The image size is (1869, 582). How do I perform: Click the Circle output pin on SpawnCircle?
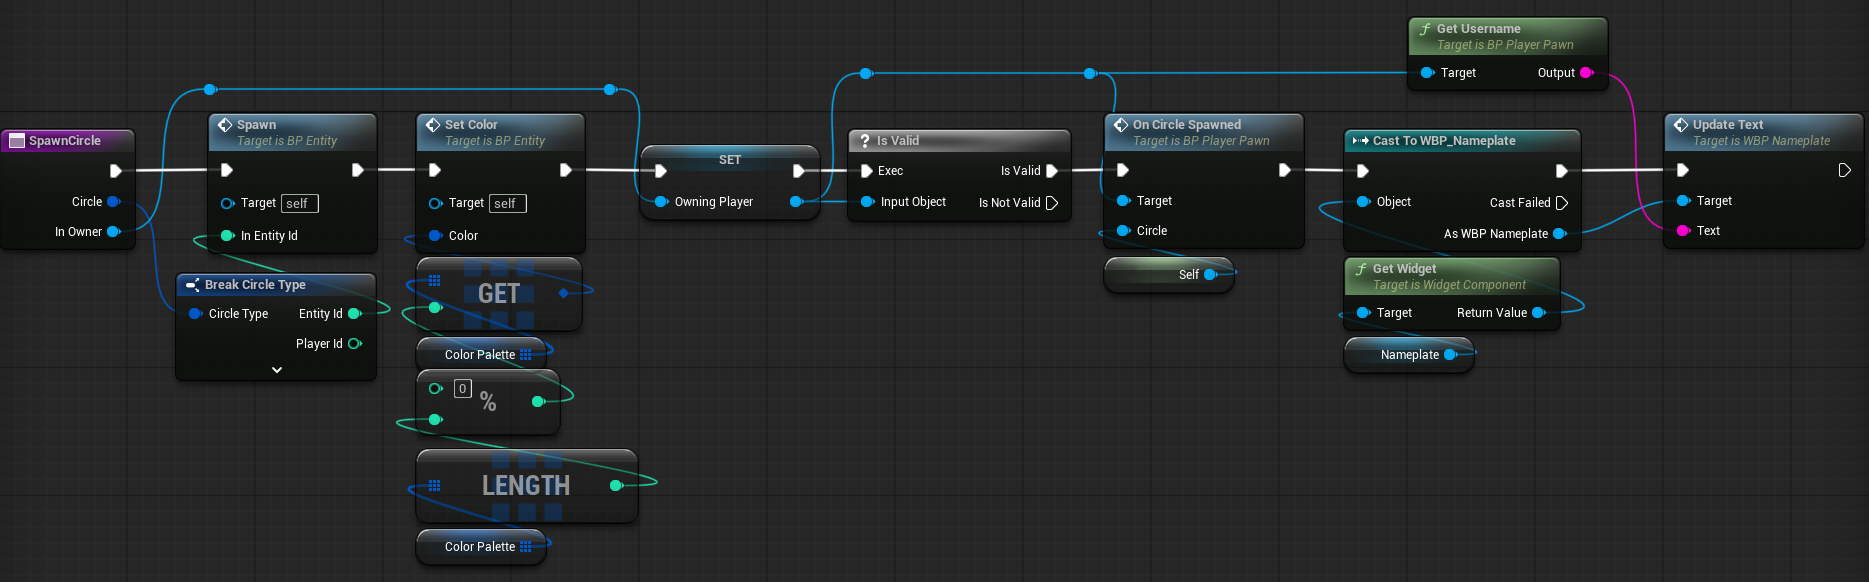coord(113,202)
